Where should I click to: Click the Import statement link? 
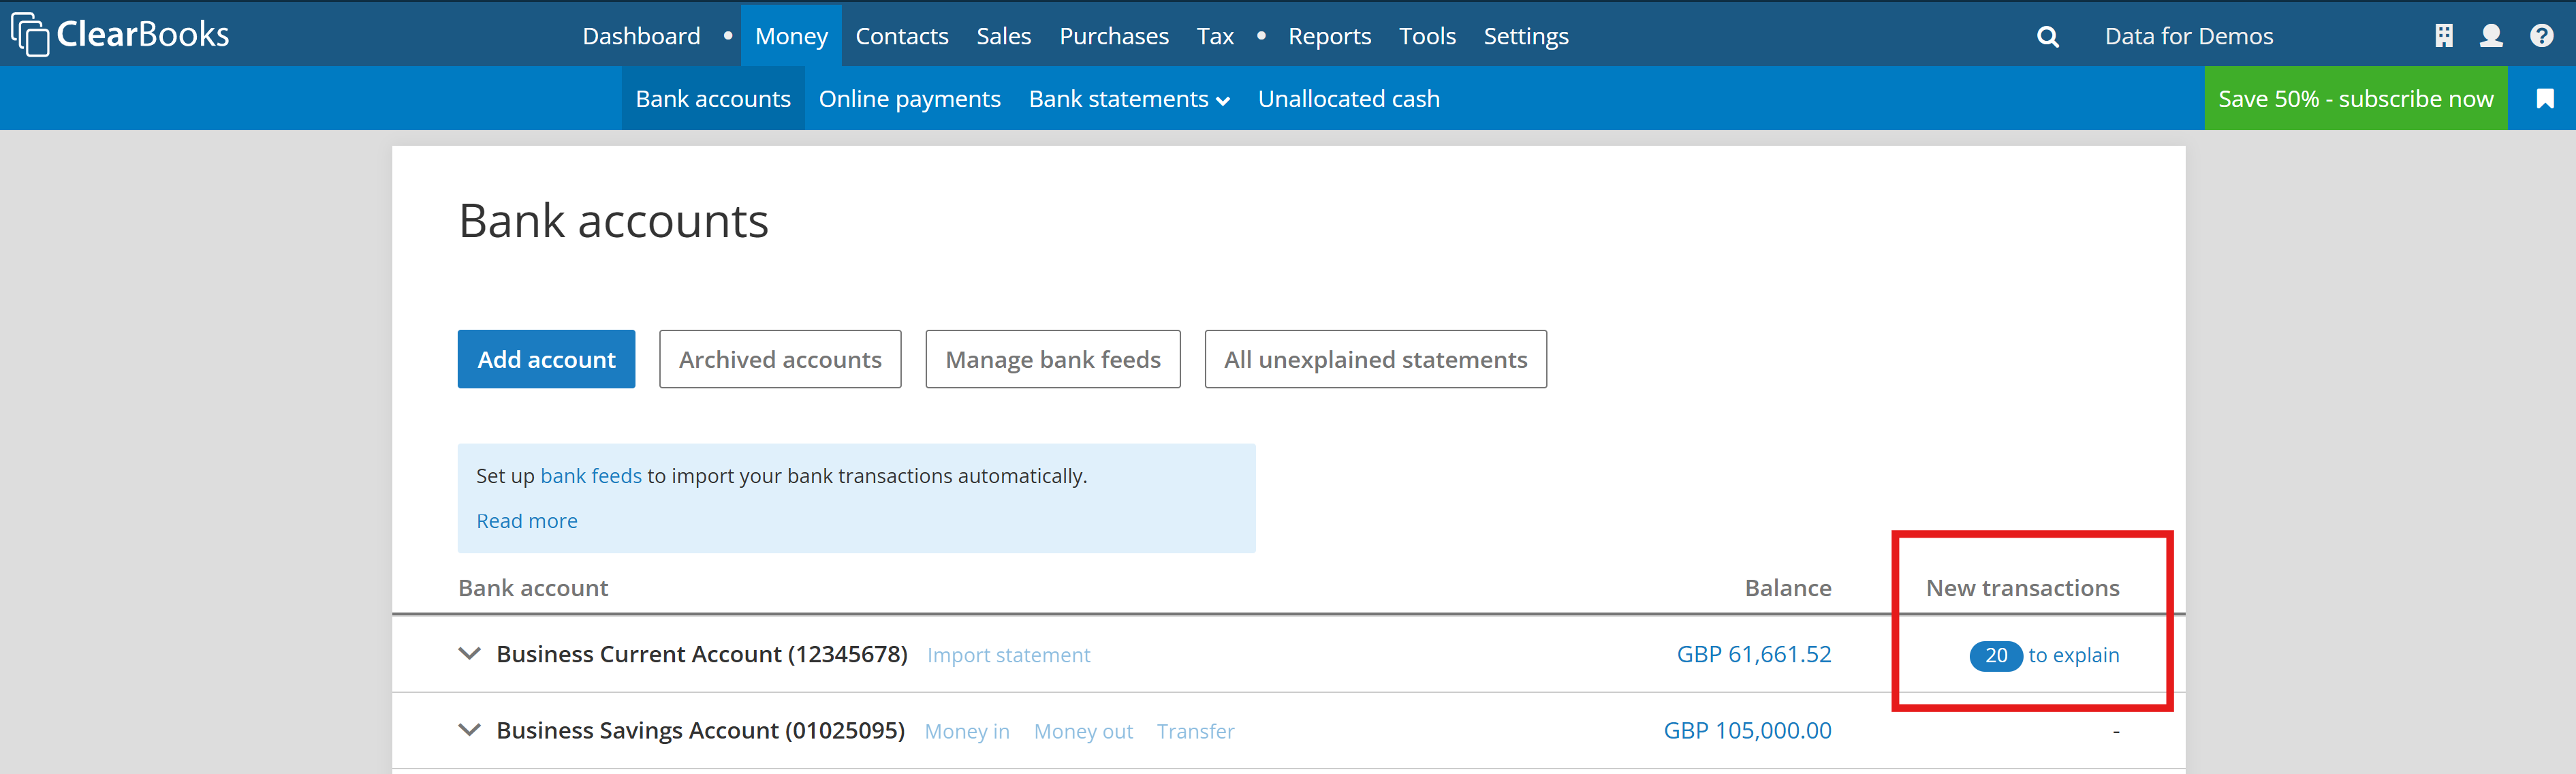click(1008, 655)
